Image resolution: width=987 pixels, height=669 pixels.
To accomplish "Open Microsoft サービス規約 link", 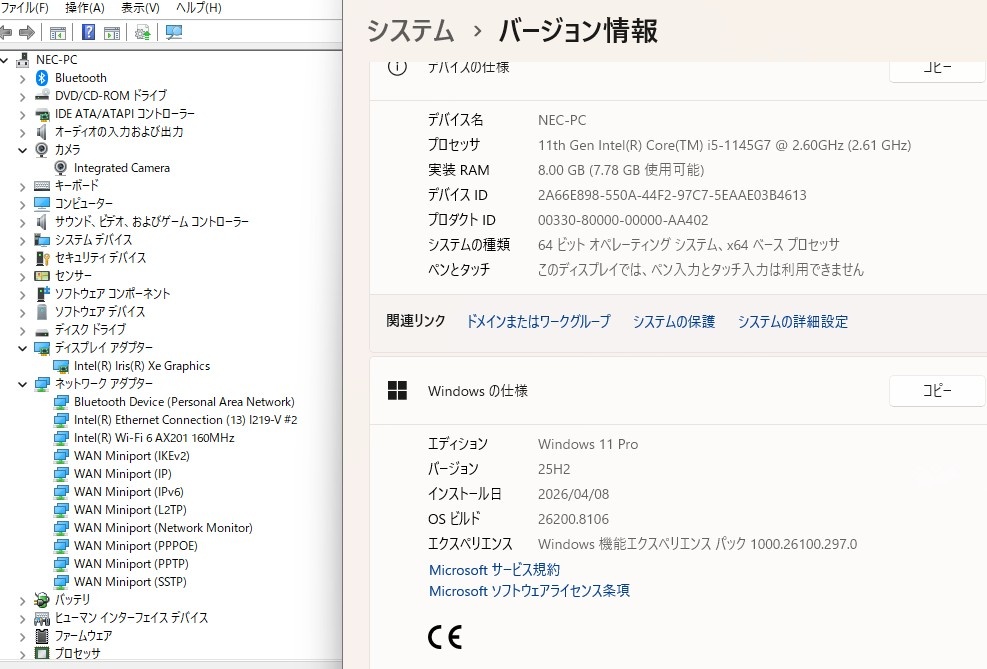I will (494, 570).
